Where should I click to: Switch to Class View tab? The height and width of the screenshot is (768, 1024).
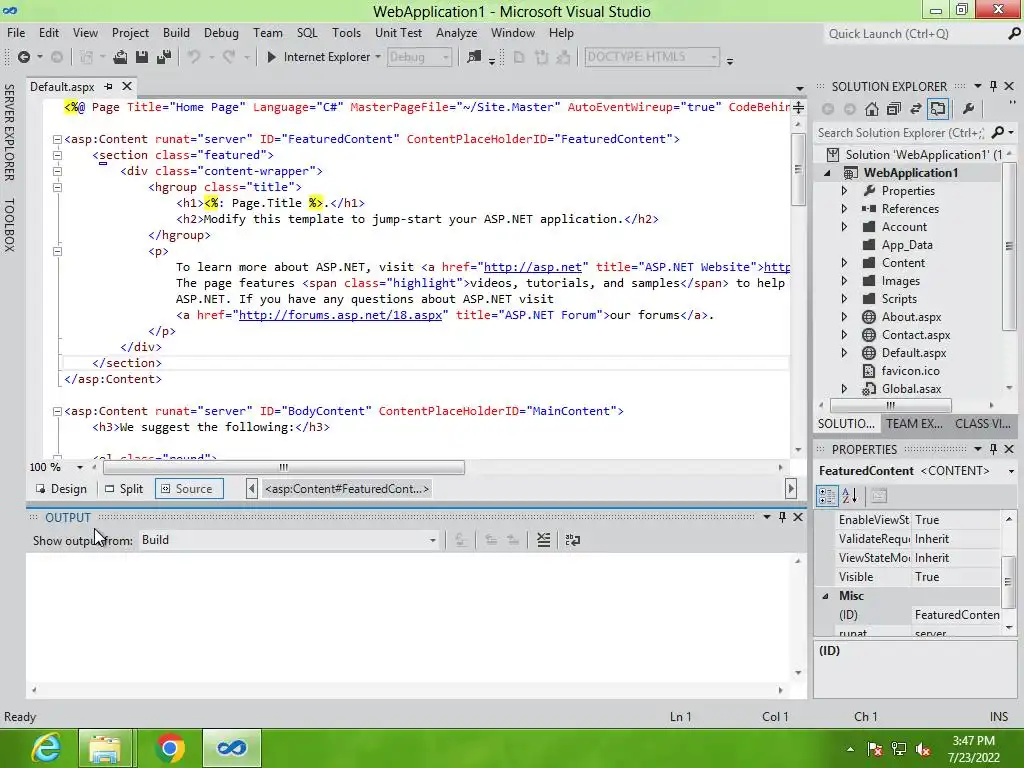[982, 424]
